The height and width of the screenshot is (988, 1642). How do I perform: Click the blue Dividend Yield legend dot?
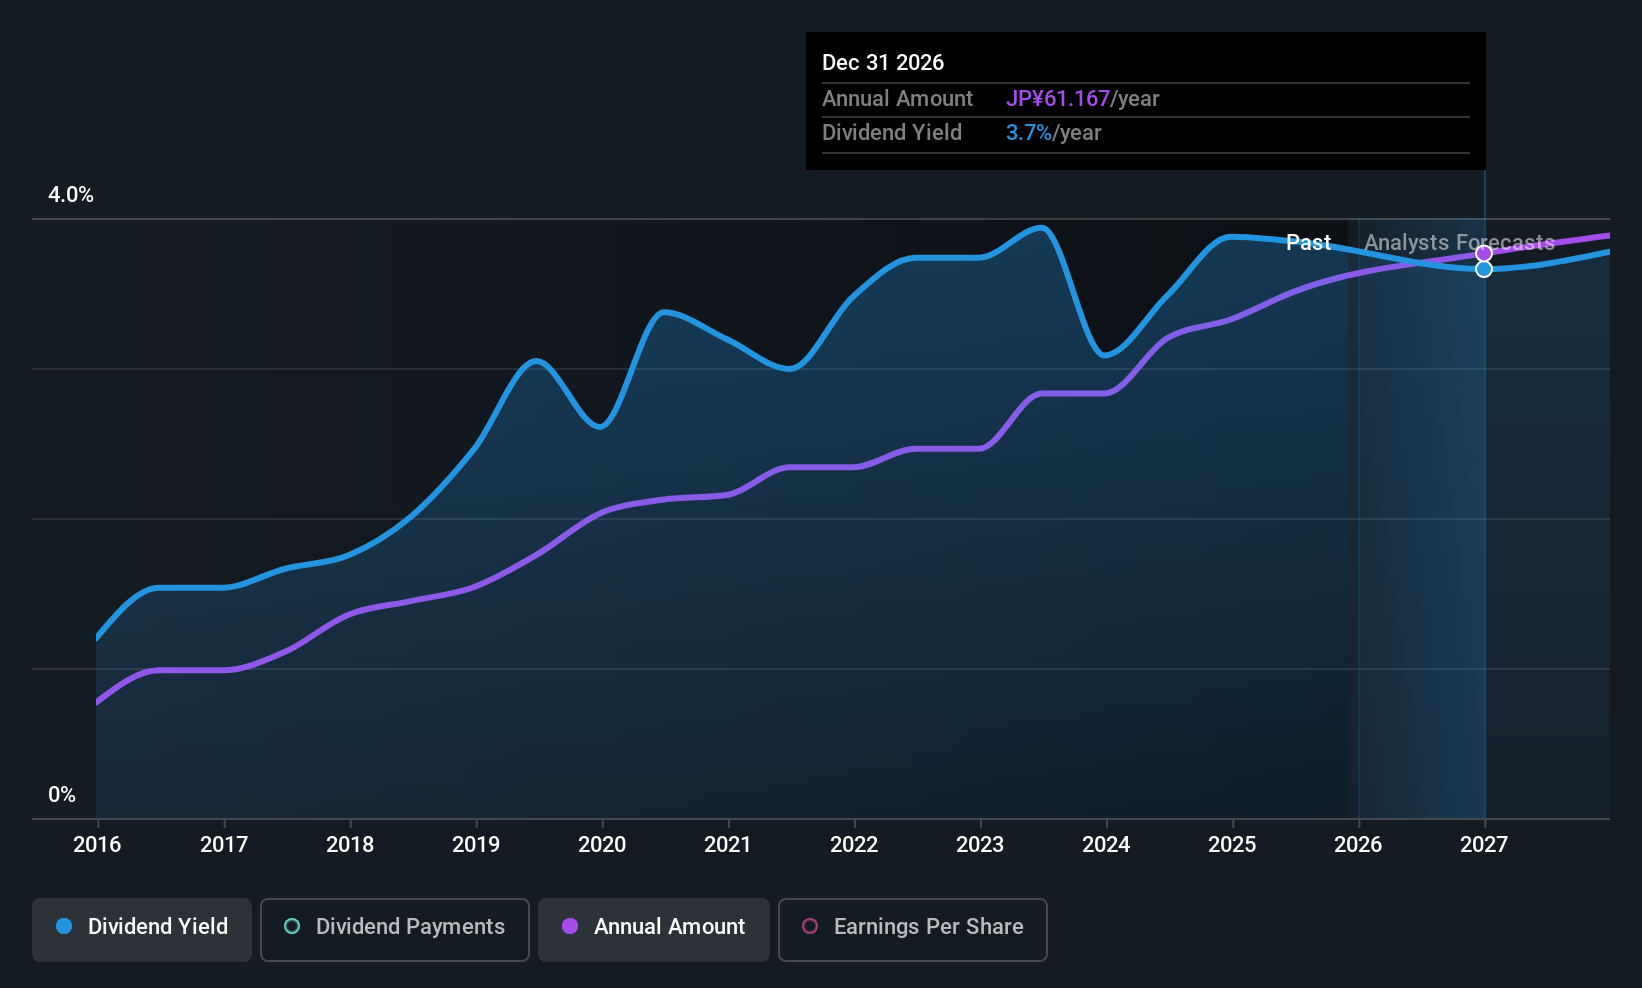pyautogui.click(x=64, y=927)
